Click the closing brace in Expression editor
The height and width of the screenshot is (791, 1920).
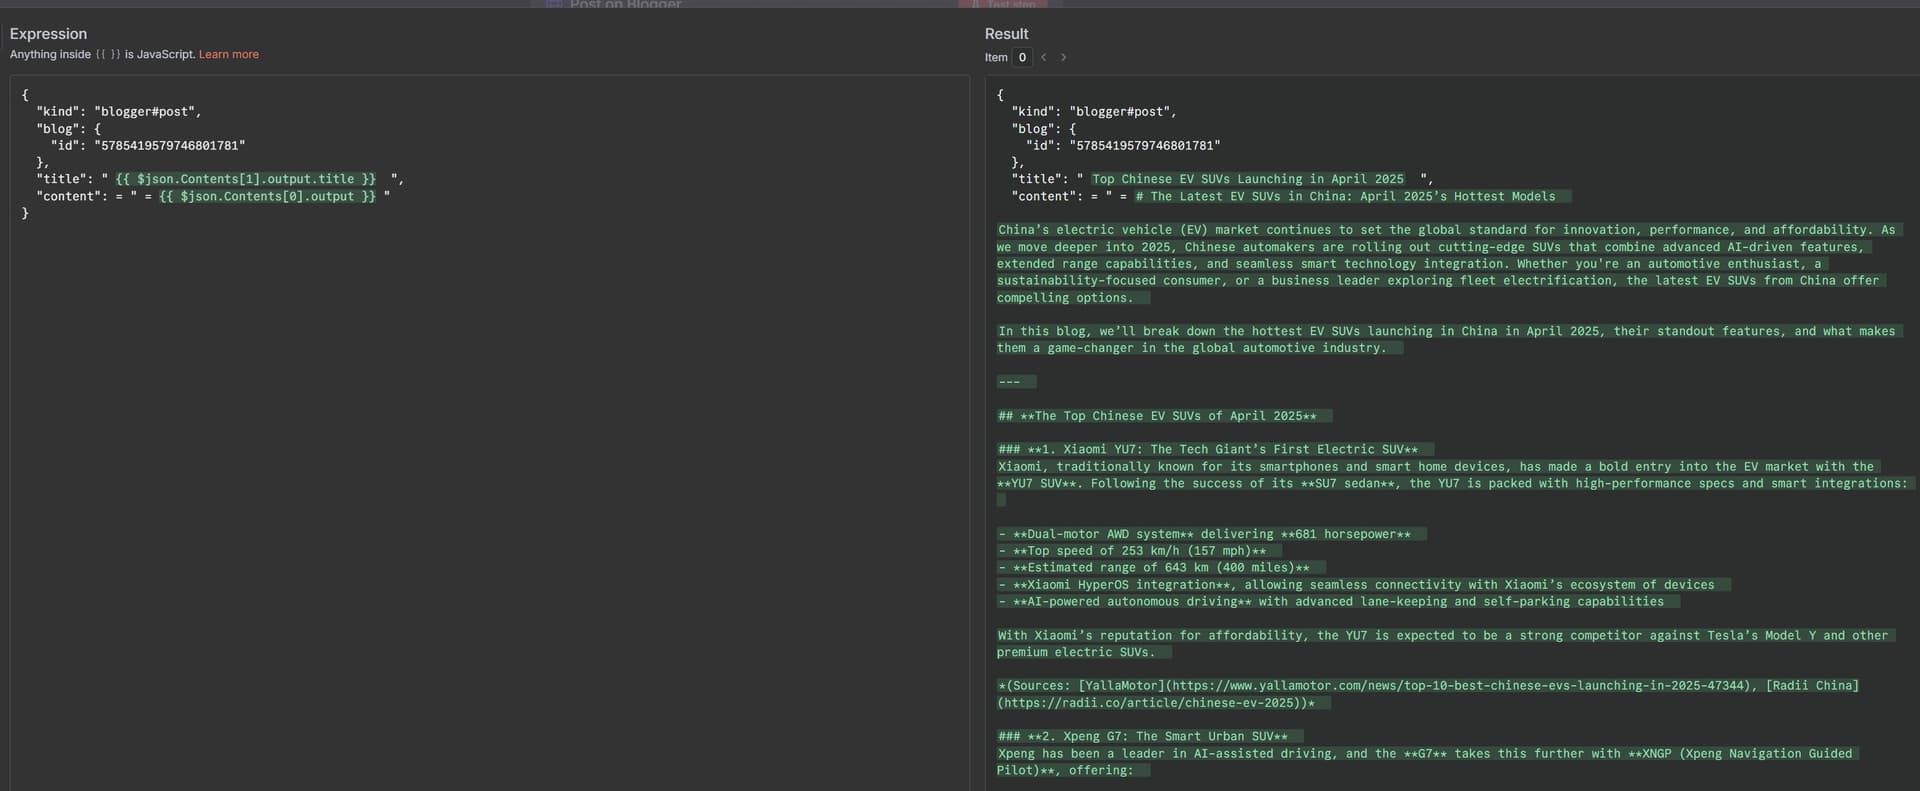pyautogui.click(x=25, y=213)
